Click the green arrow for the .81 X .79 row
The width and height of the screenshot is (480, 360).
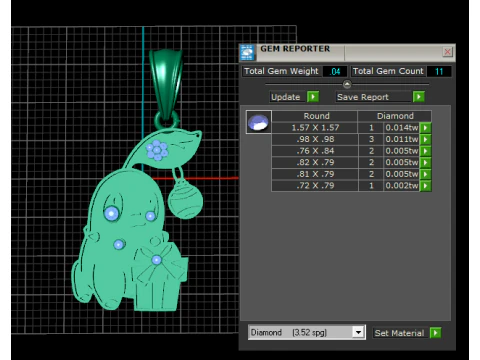[x=425, y=174]
